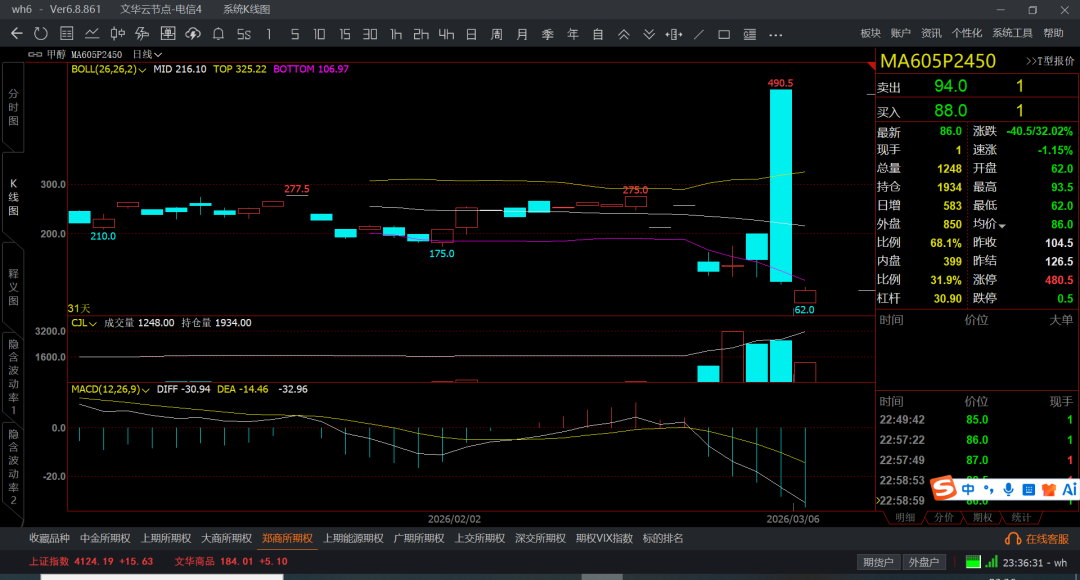Switch chart to weekly period 周
The width and height of the screenshot is (1080, 580).
click(497, 34)
